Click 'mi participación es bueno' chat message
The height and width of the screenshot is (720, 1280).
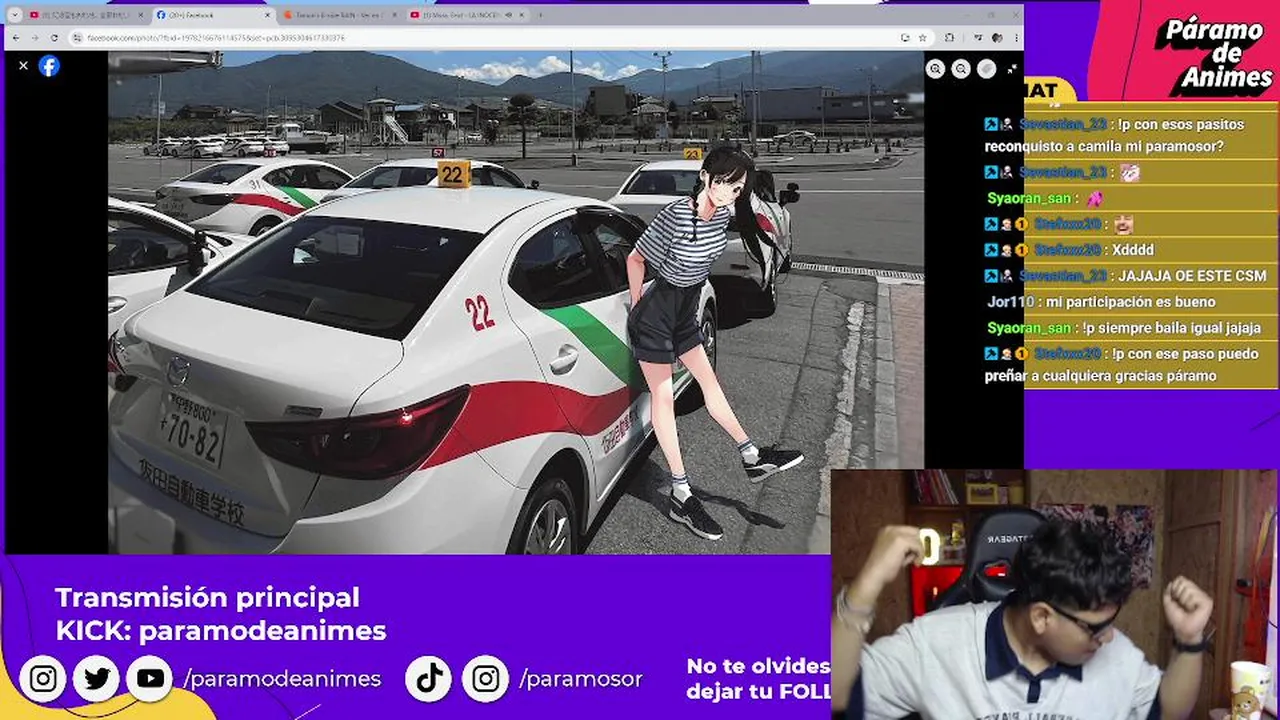click(x=1131, y=302)
